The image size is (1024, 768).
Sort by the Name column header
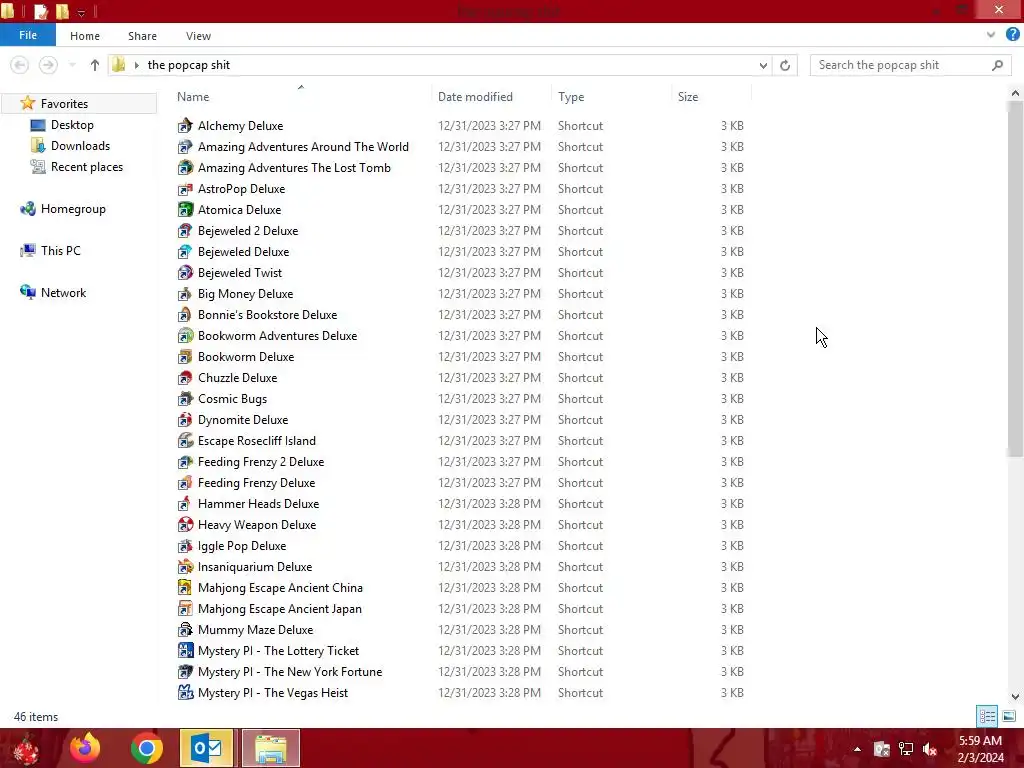click(x=193, y=97)
